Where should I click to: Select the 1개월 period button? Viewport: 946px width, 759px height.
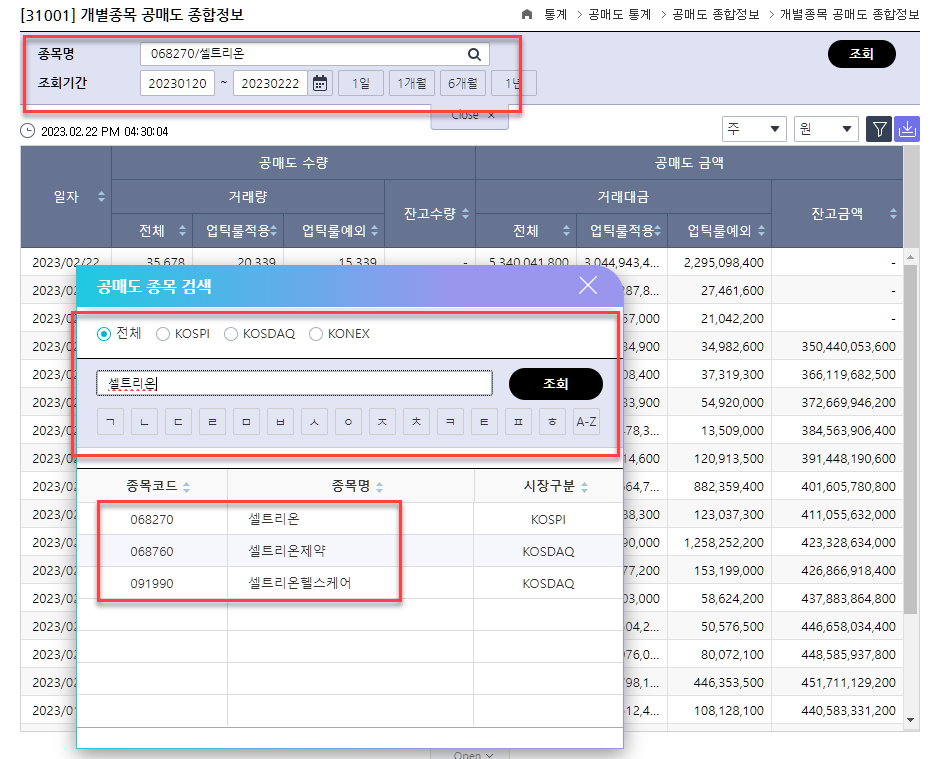[x=412, y=84]
